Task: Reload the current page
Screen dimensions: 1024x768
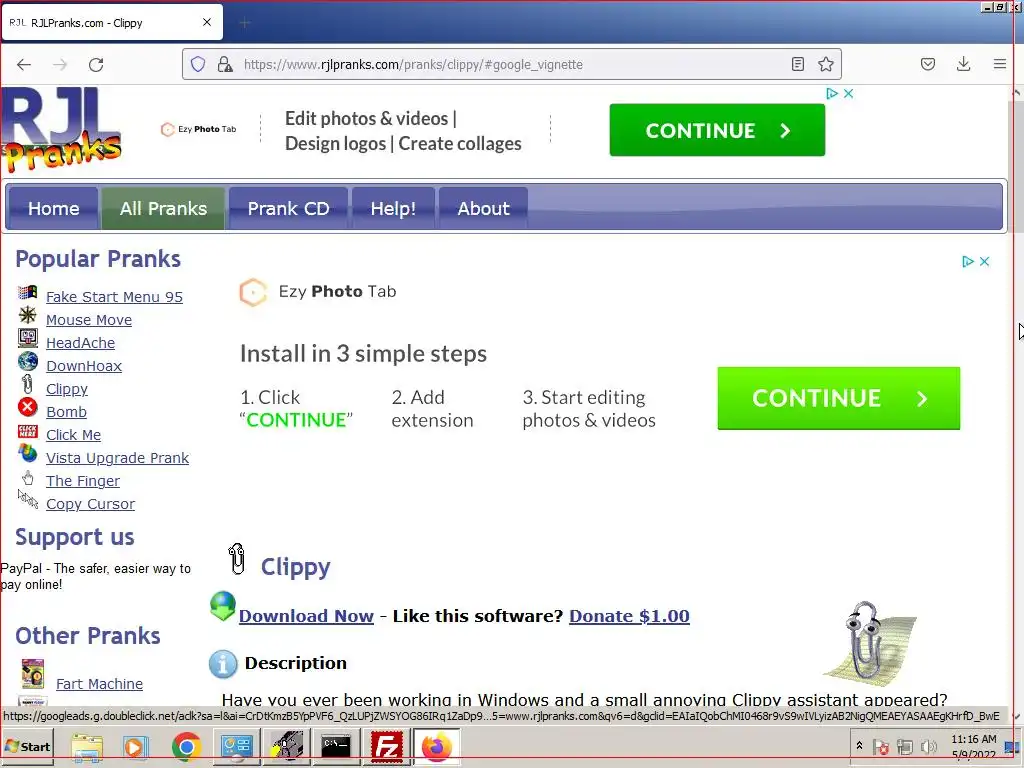Action: (96, 64)
